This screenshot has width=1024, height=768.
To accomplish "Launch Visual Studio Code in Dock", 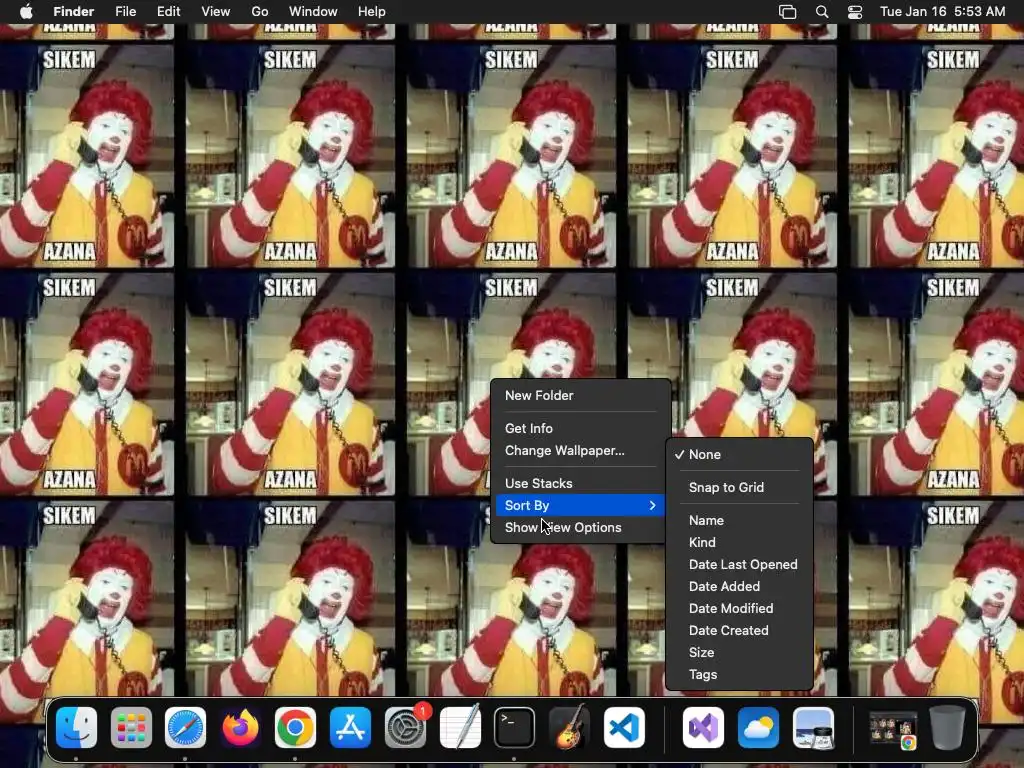I will pos(624,728).
